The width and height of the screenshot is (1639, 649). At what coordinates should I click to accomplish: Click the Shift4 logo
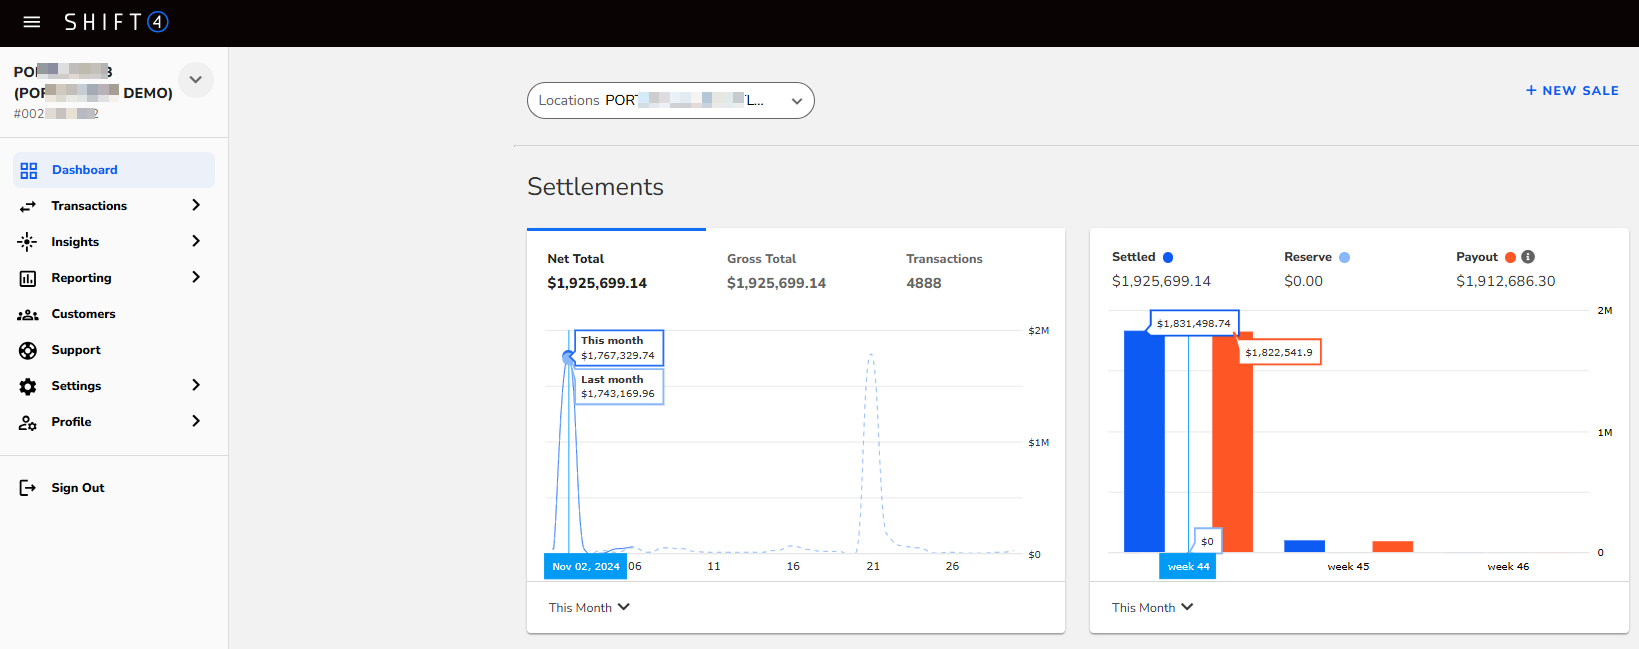pyautogui.click(x=116, y=22)
